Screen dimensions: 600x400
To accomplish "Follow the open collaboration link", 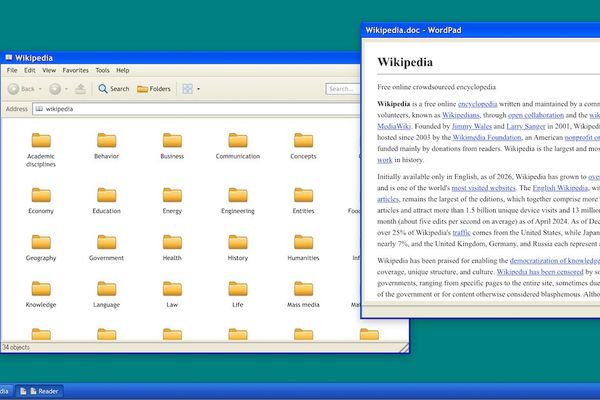I will [536, 115].
